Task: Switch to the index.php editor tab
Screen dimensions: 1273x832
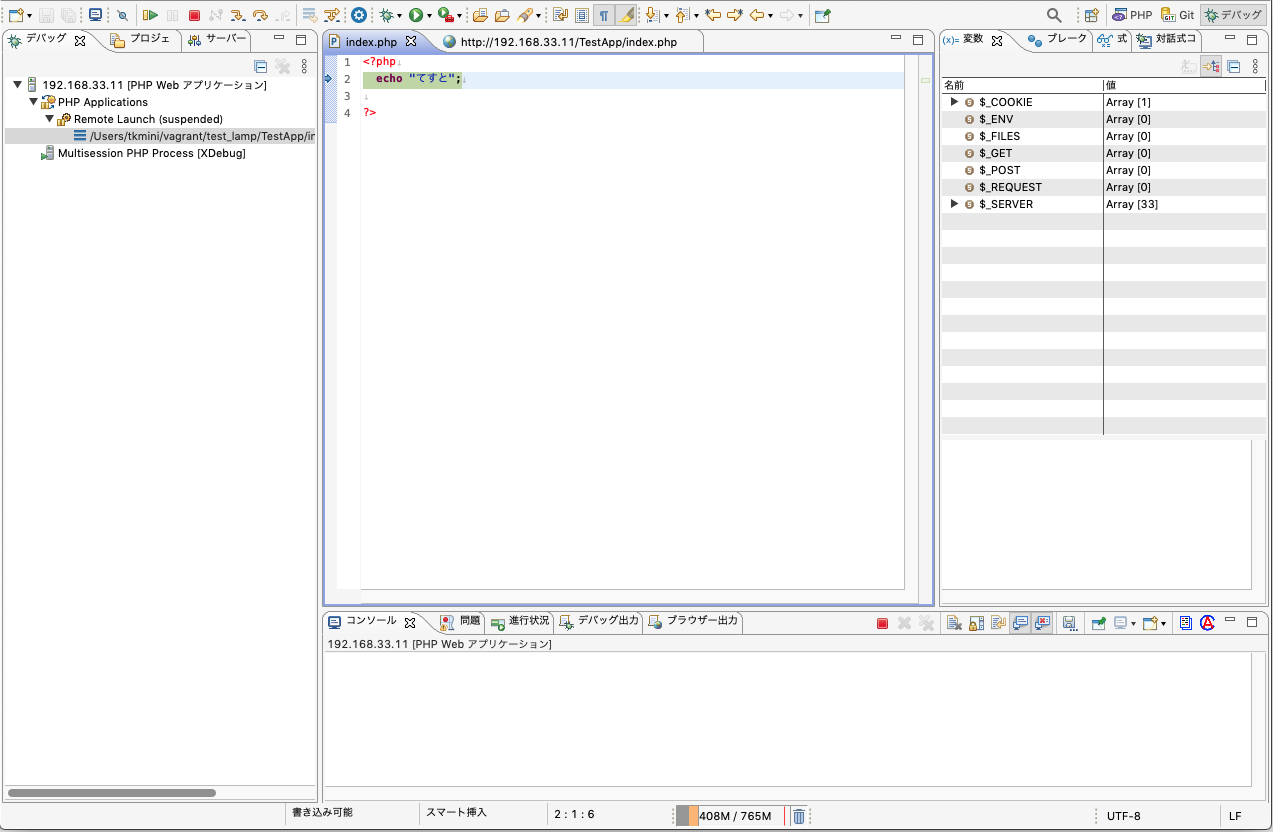Action: point(371,42)
